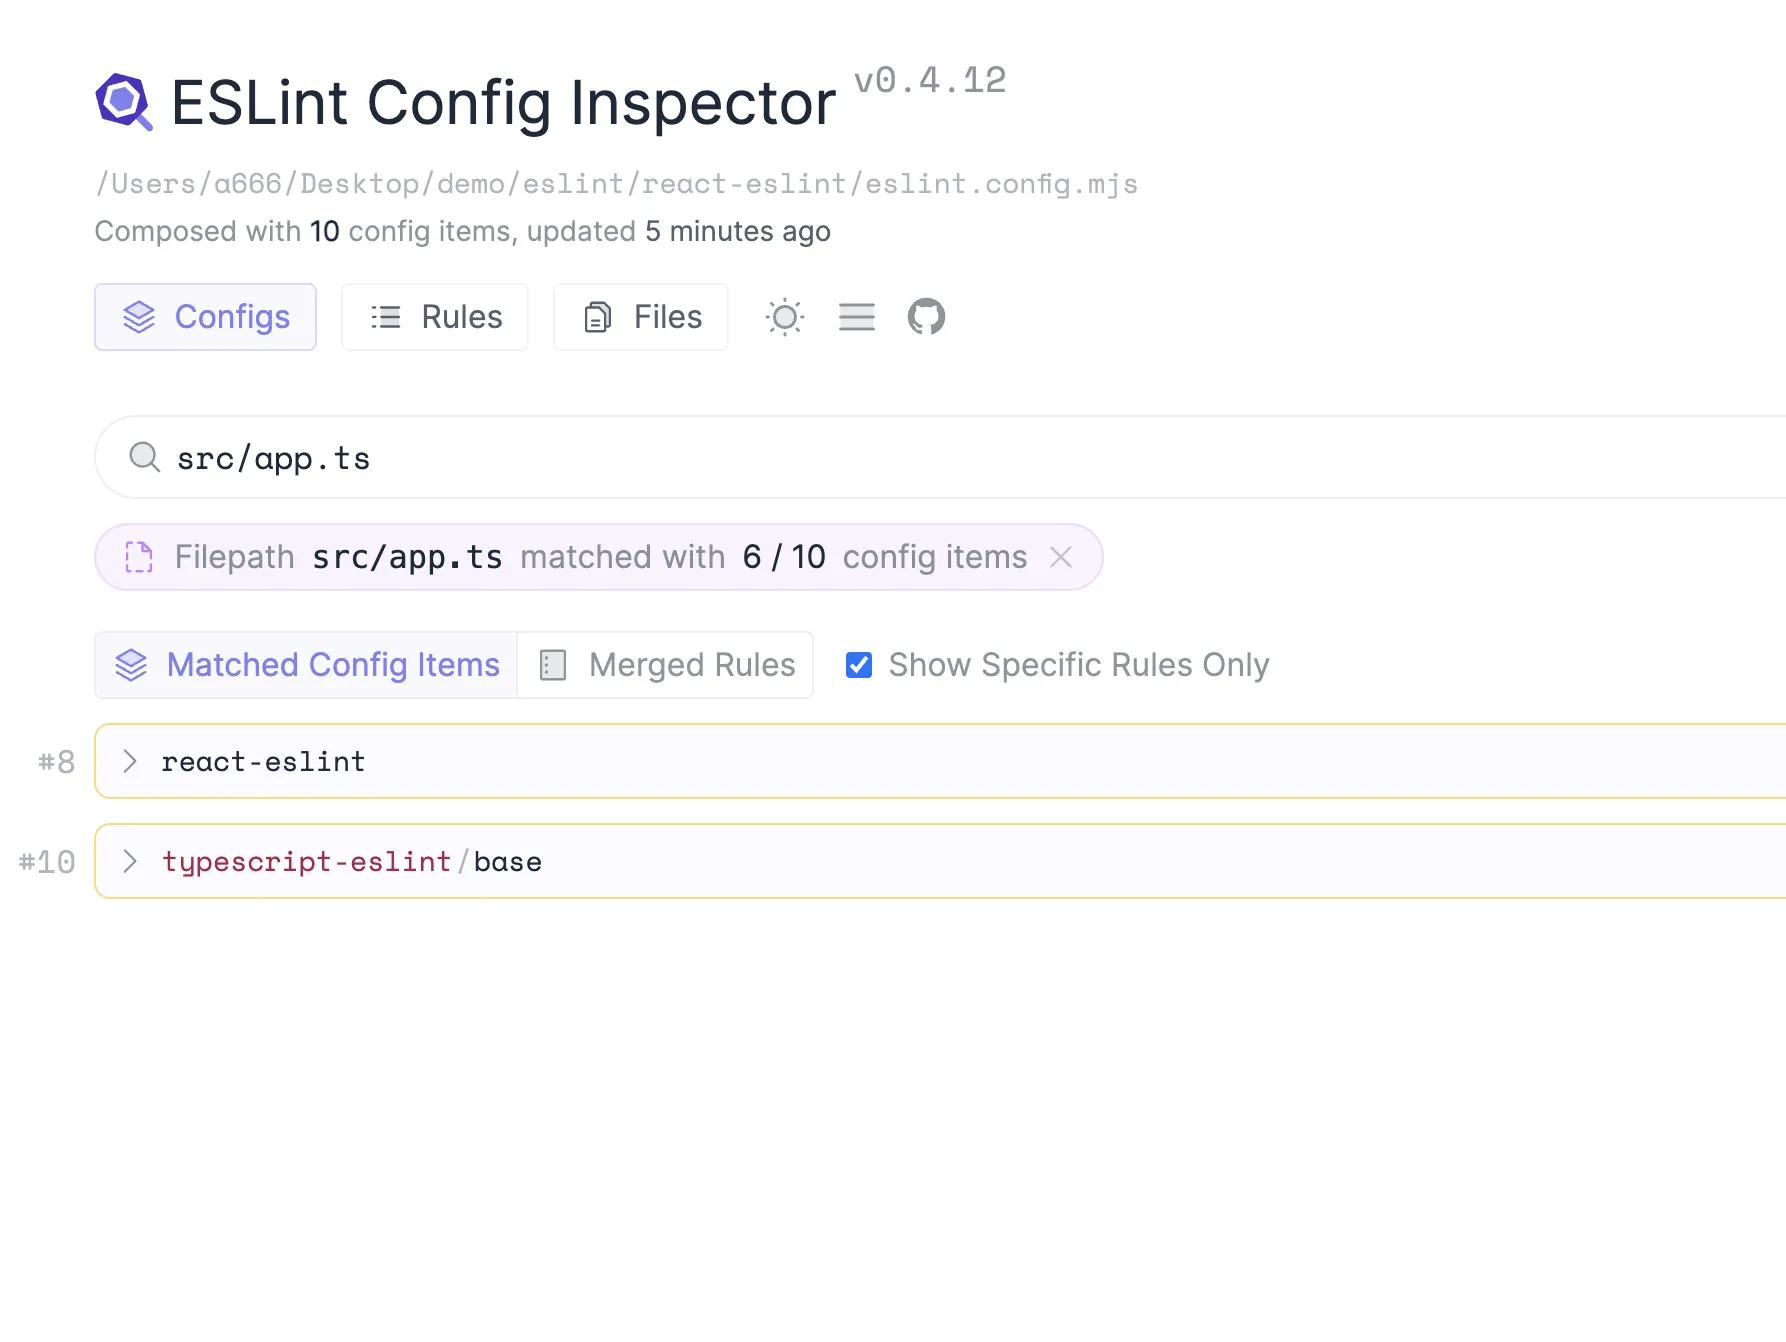Toggle dark mode with the sun icon
The image size is (1786, 1342).
pyautogui.click(x=785, y=317)
